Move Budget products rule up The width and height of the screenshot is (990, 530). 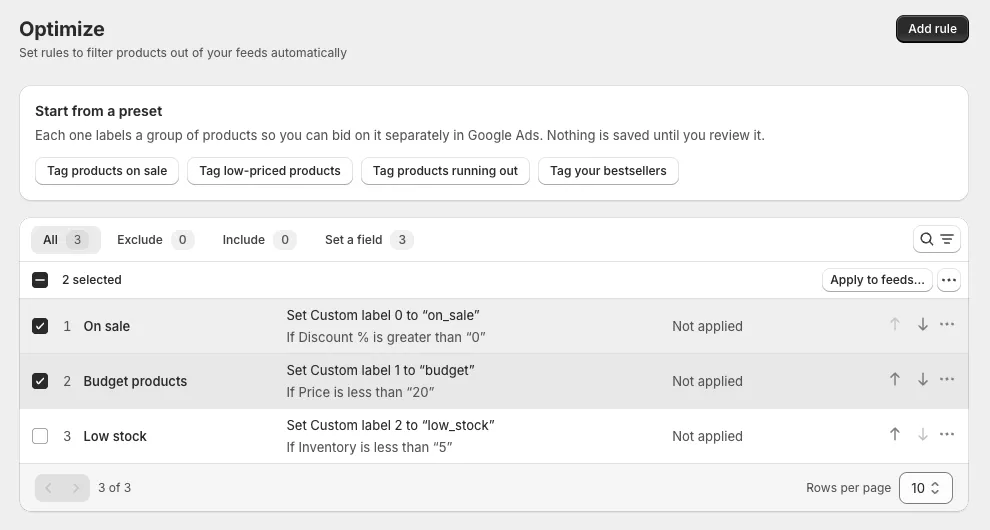(x=895, y=380)
